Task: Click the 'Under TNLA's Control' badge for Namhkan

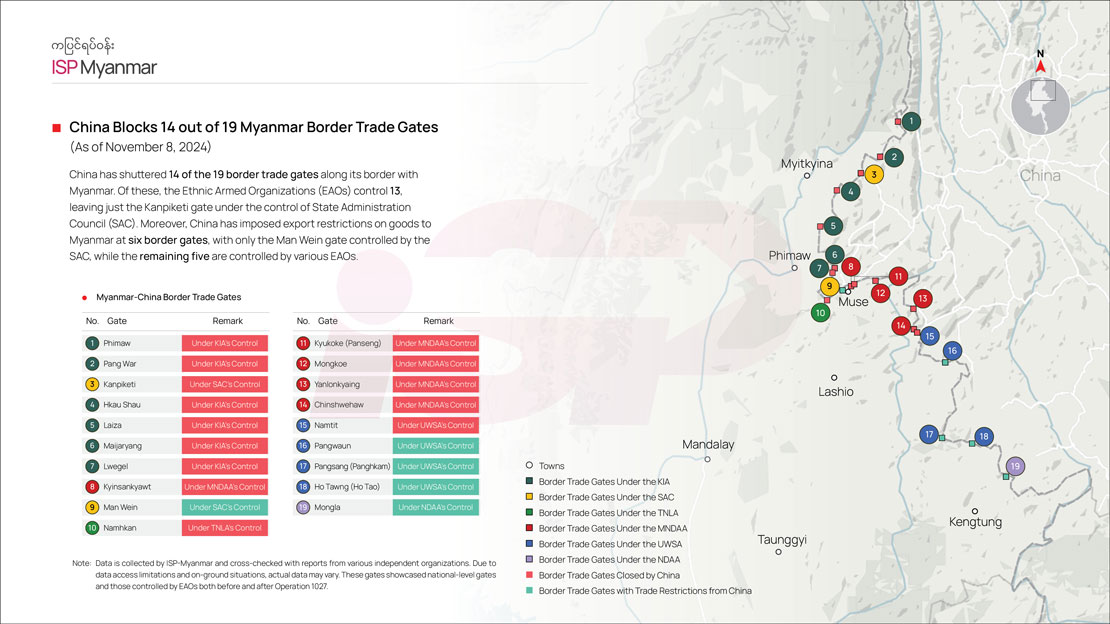Action: coord(225,528)
